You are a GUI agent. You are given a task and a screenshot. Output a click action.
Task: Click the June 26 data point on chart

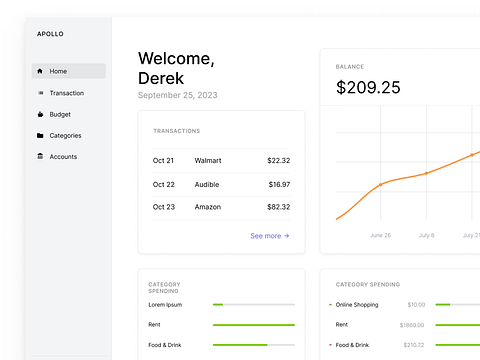coord(381,184)
